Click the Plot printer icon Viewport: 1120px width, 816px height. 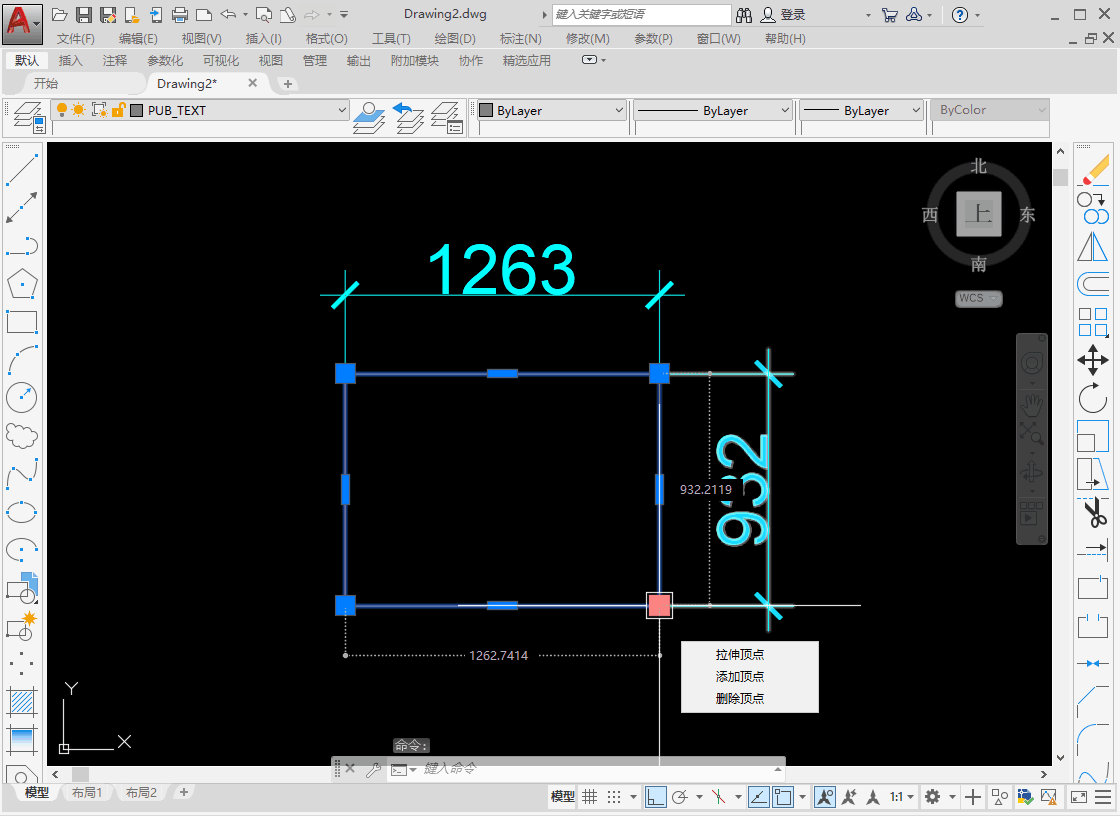point(180,14)
